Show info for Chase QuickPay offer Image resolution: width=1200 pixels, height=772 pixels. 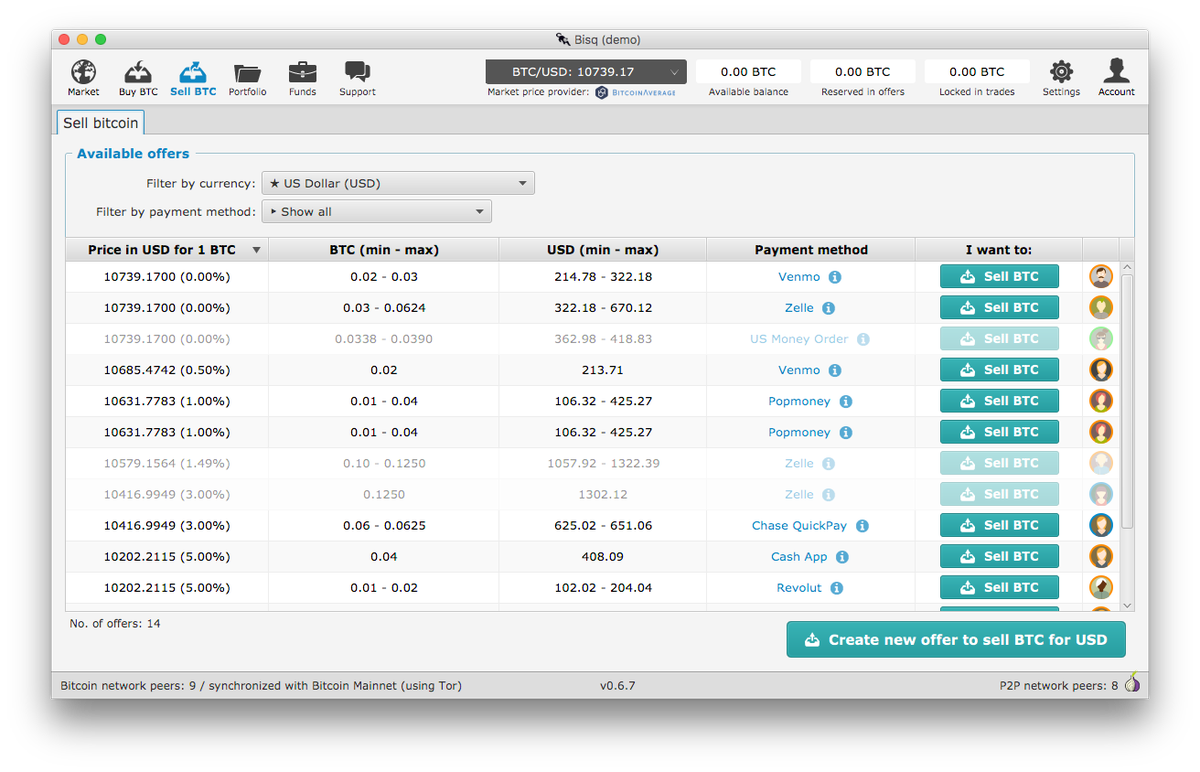[x=862, y=526]
